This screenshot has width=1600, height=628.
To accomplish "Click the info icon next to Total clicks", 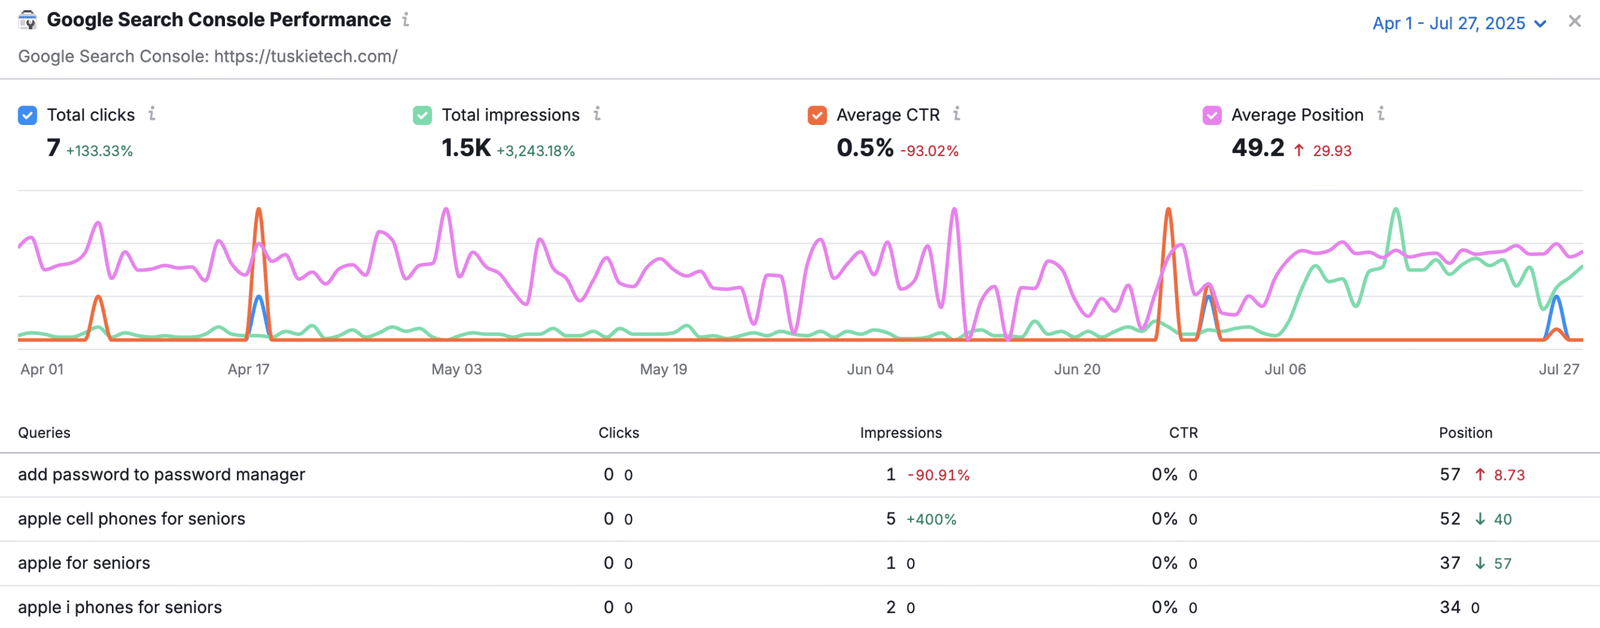I will pos(152,114).
